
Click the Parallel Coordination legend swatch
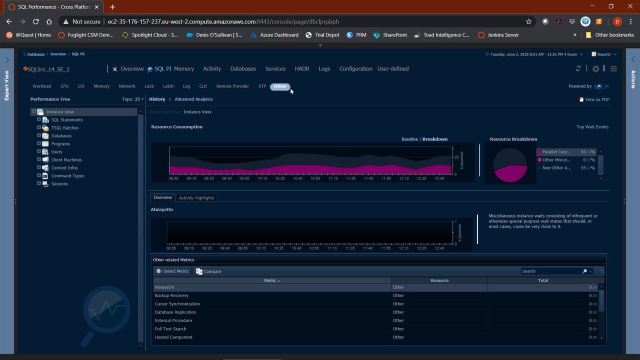pos(540,152)
